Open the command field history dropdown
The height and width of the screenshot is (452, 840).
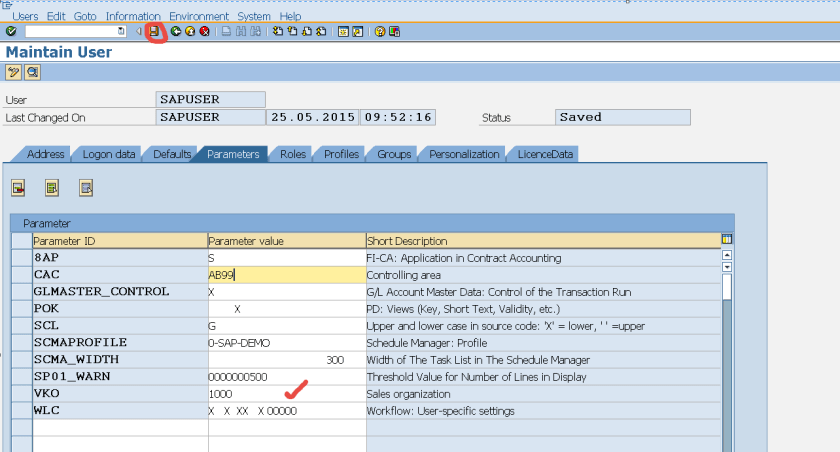(121, 31)
